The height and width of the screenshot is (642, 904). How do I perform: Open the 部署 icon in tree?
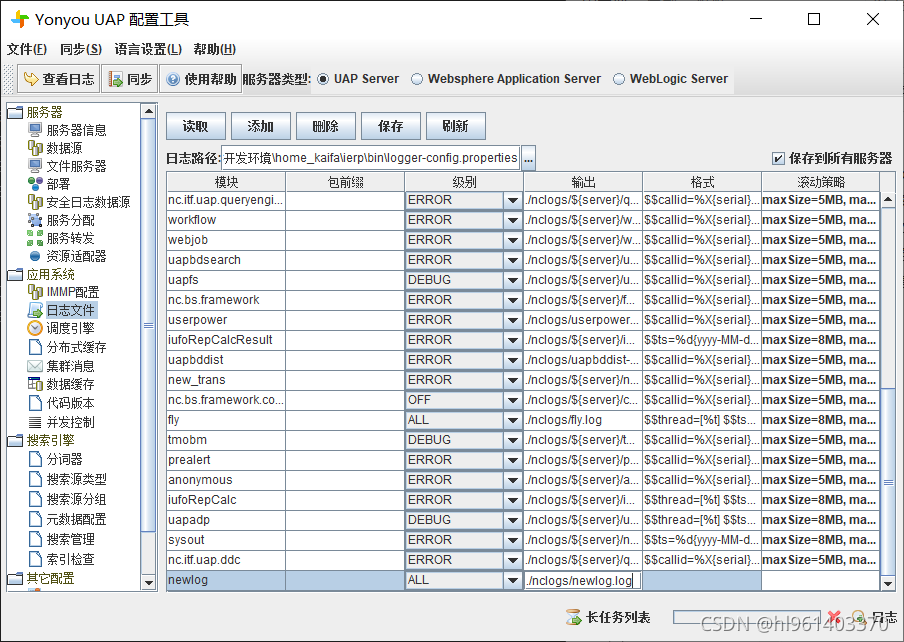35,184
